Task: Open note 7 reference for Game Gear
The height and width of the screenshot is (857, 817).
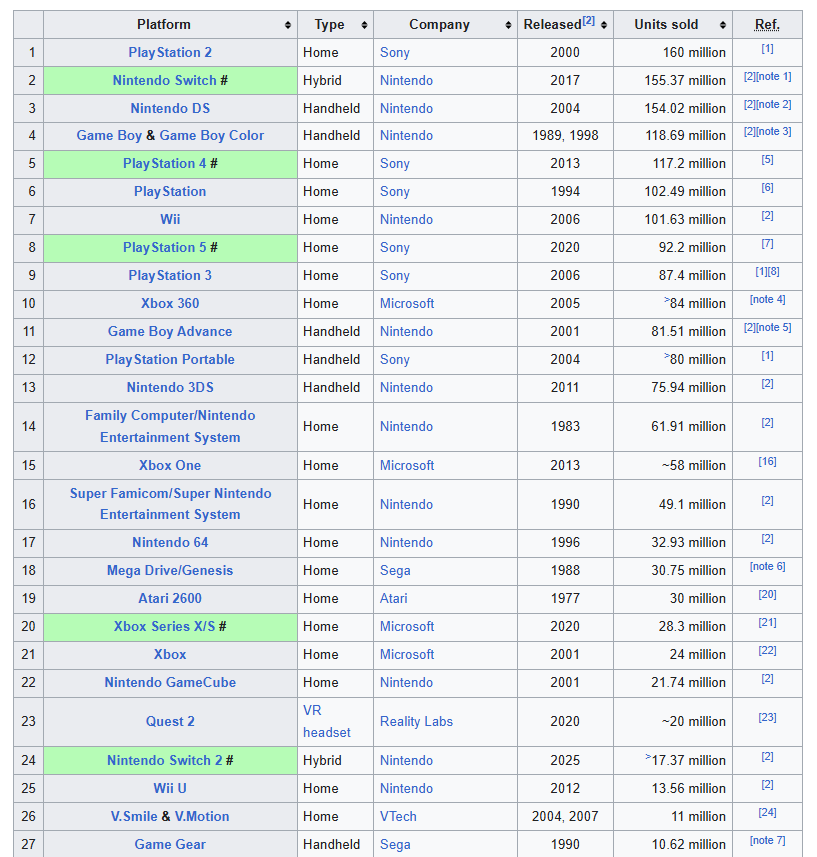Action: tap(767, 840)
